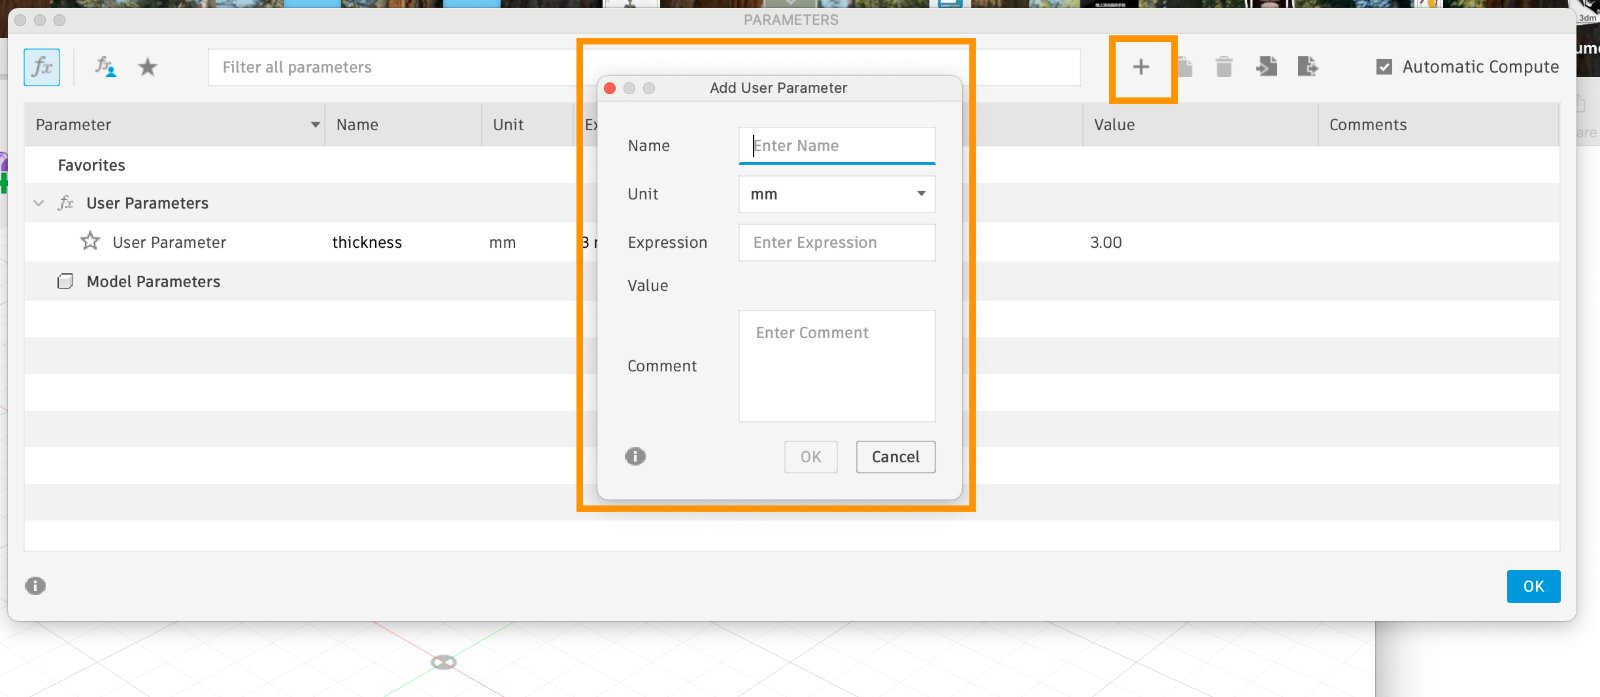The height and width of the screenshot is (697, 1600).
Task: Select the Favorites row
Action: [791, 165]
